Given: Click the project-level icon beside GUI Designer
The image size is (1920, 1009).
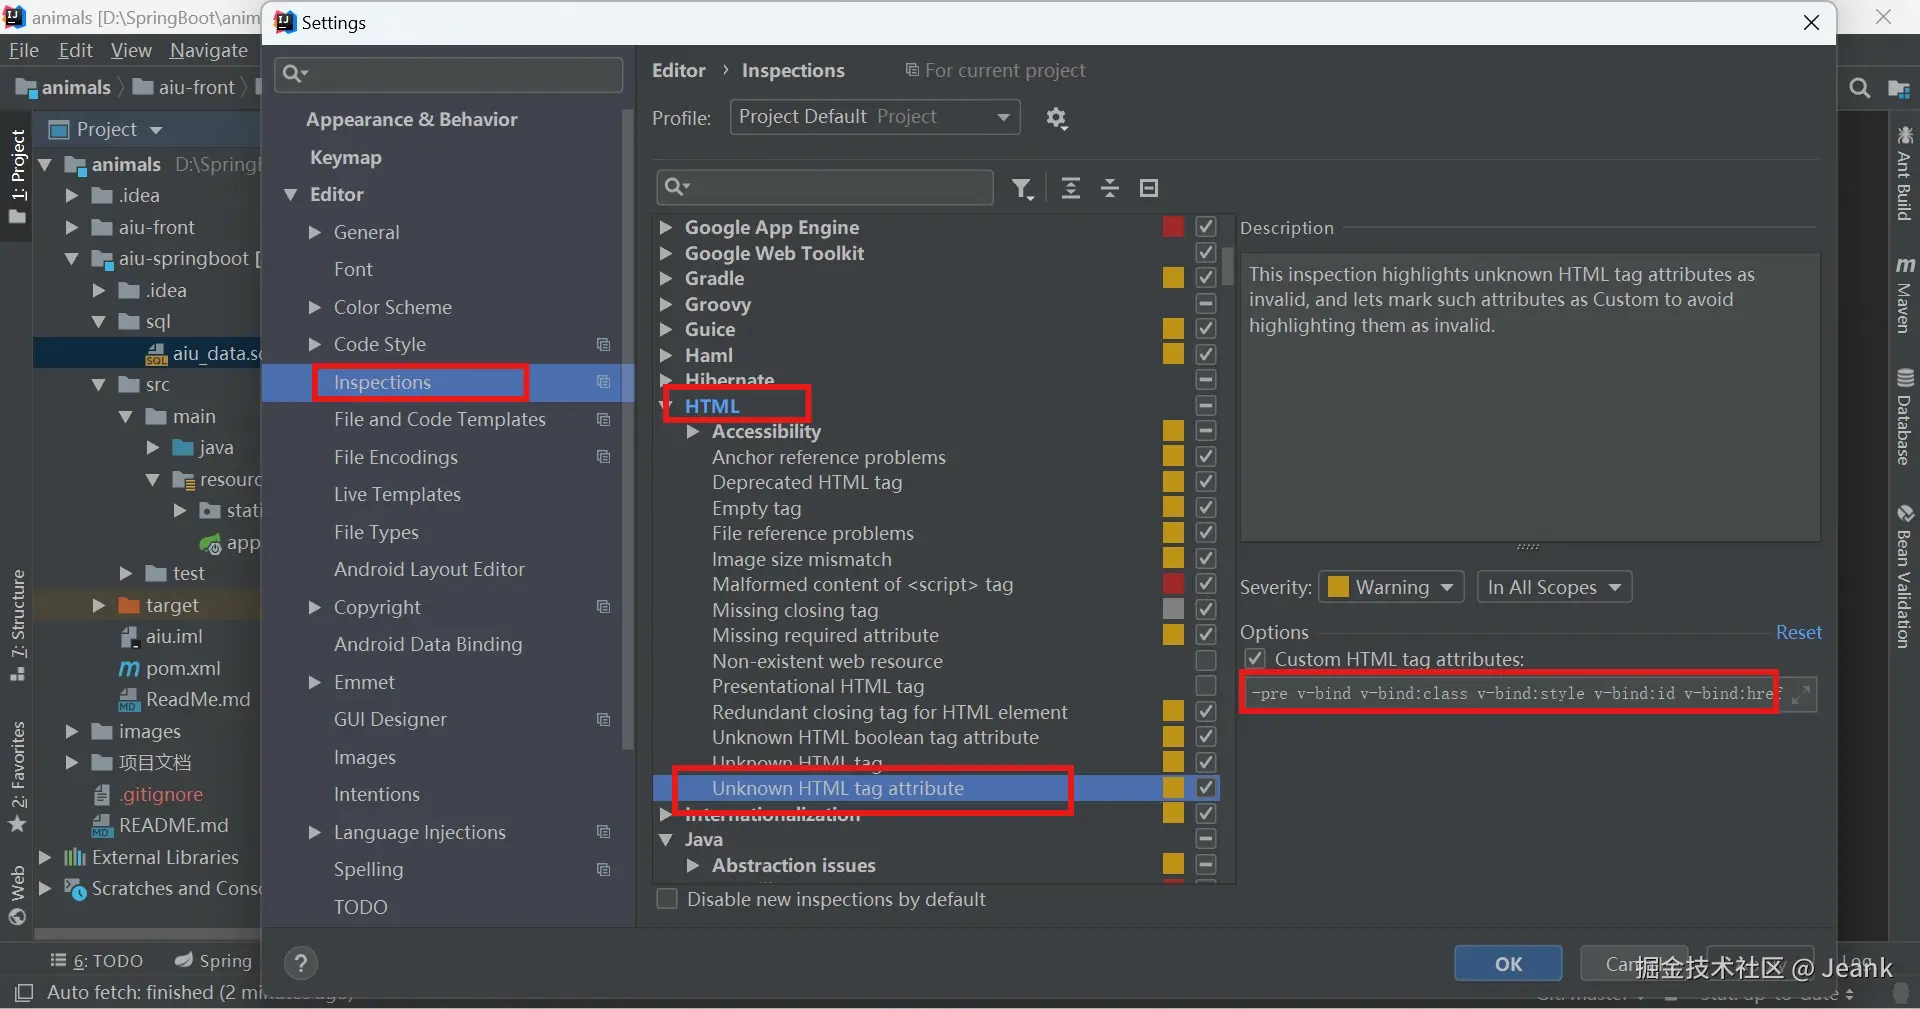Looking at the screenshot, I should coord(603,720).
